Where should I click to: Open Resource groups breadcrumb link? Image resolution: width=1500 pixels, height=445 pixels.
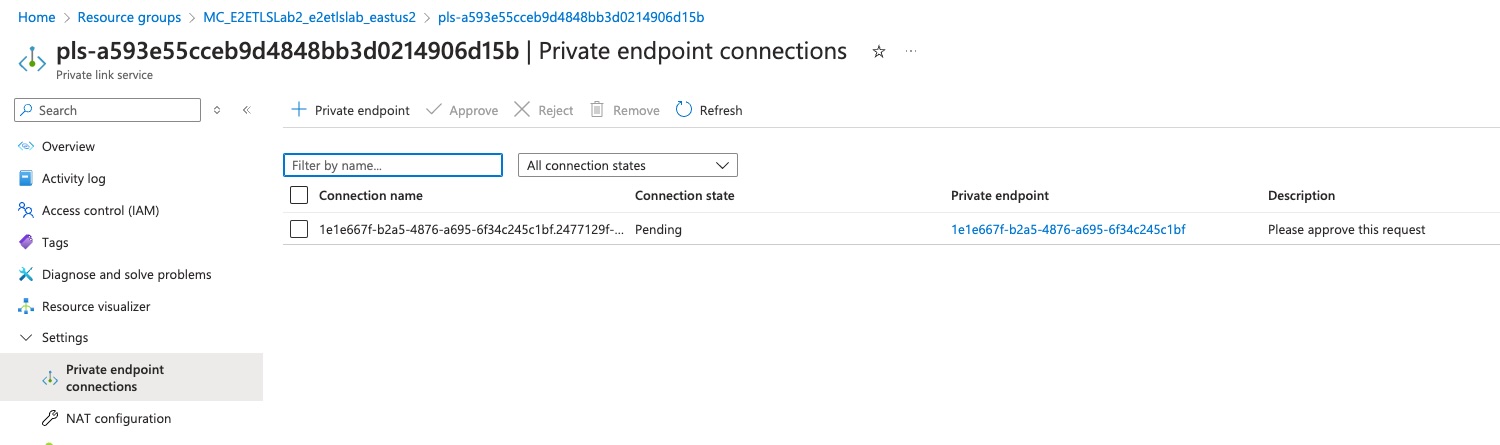pos(129,18)
